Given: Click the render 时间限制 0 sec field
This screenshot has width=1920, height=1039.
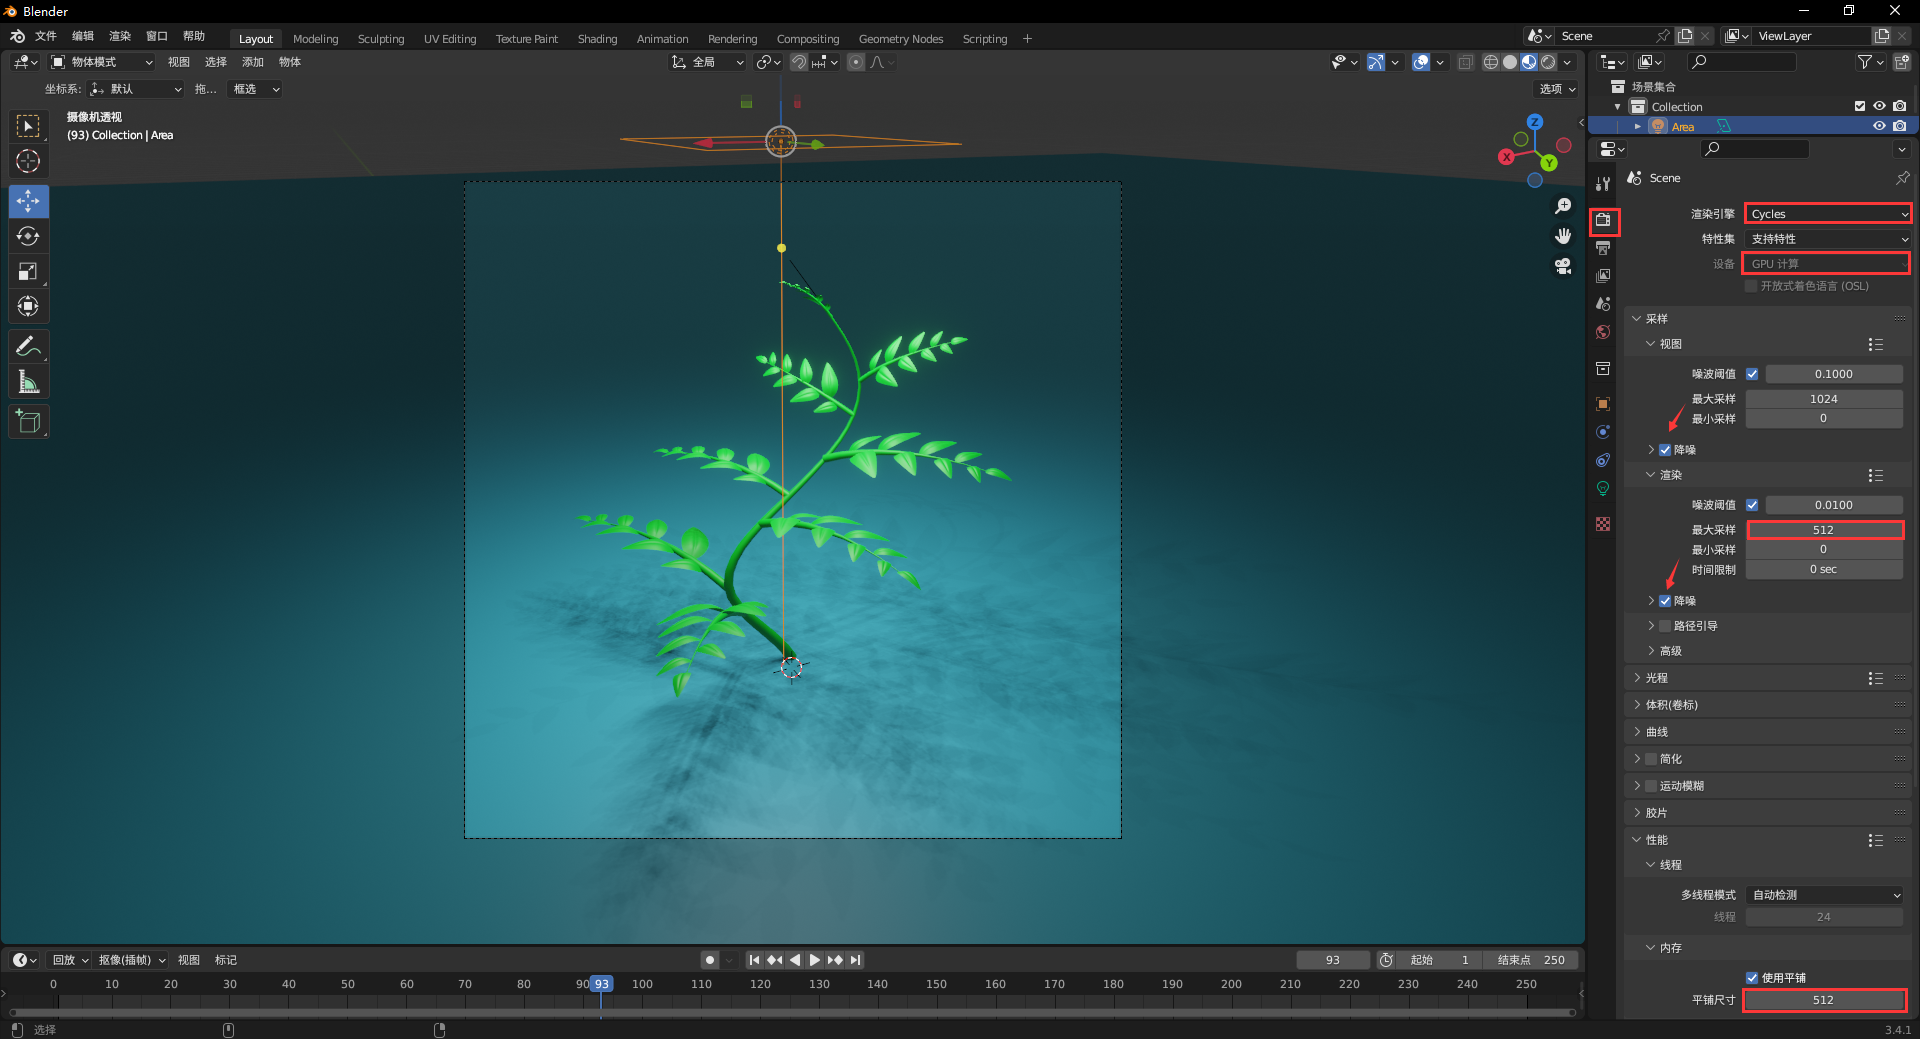Looking at the screenshot, I should tap(1824, 569).
